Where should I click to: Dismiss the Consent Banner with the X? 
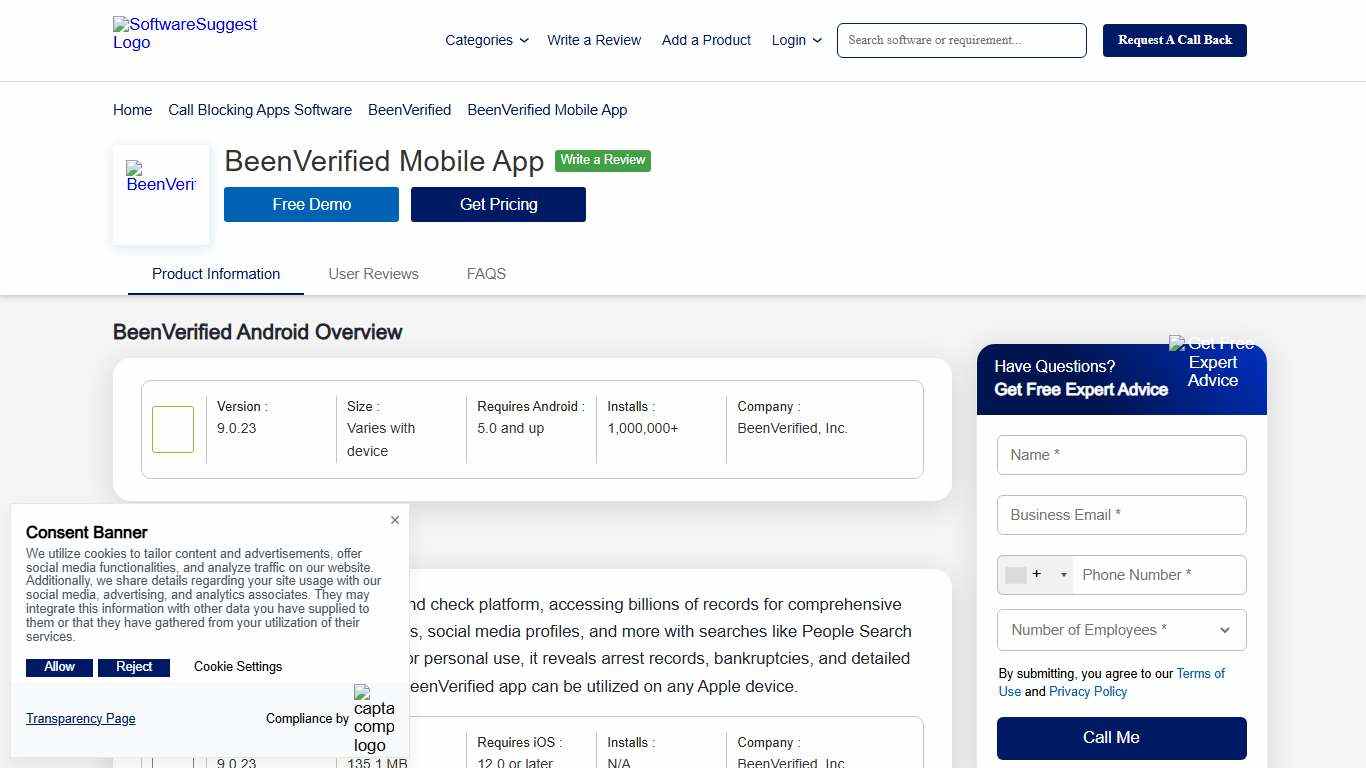click(395, 520)
